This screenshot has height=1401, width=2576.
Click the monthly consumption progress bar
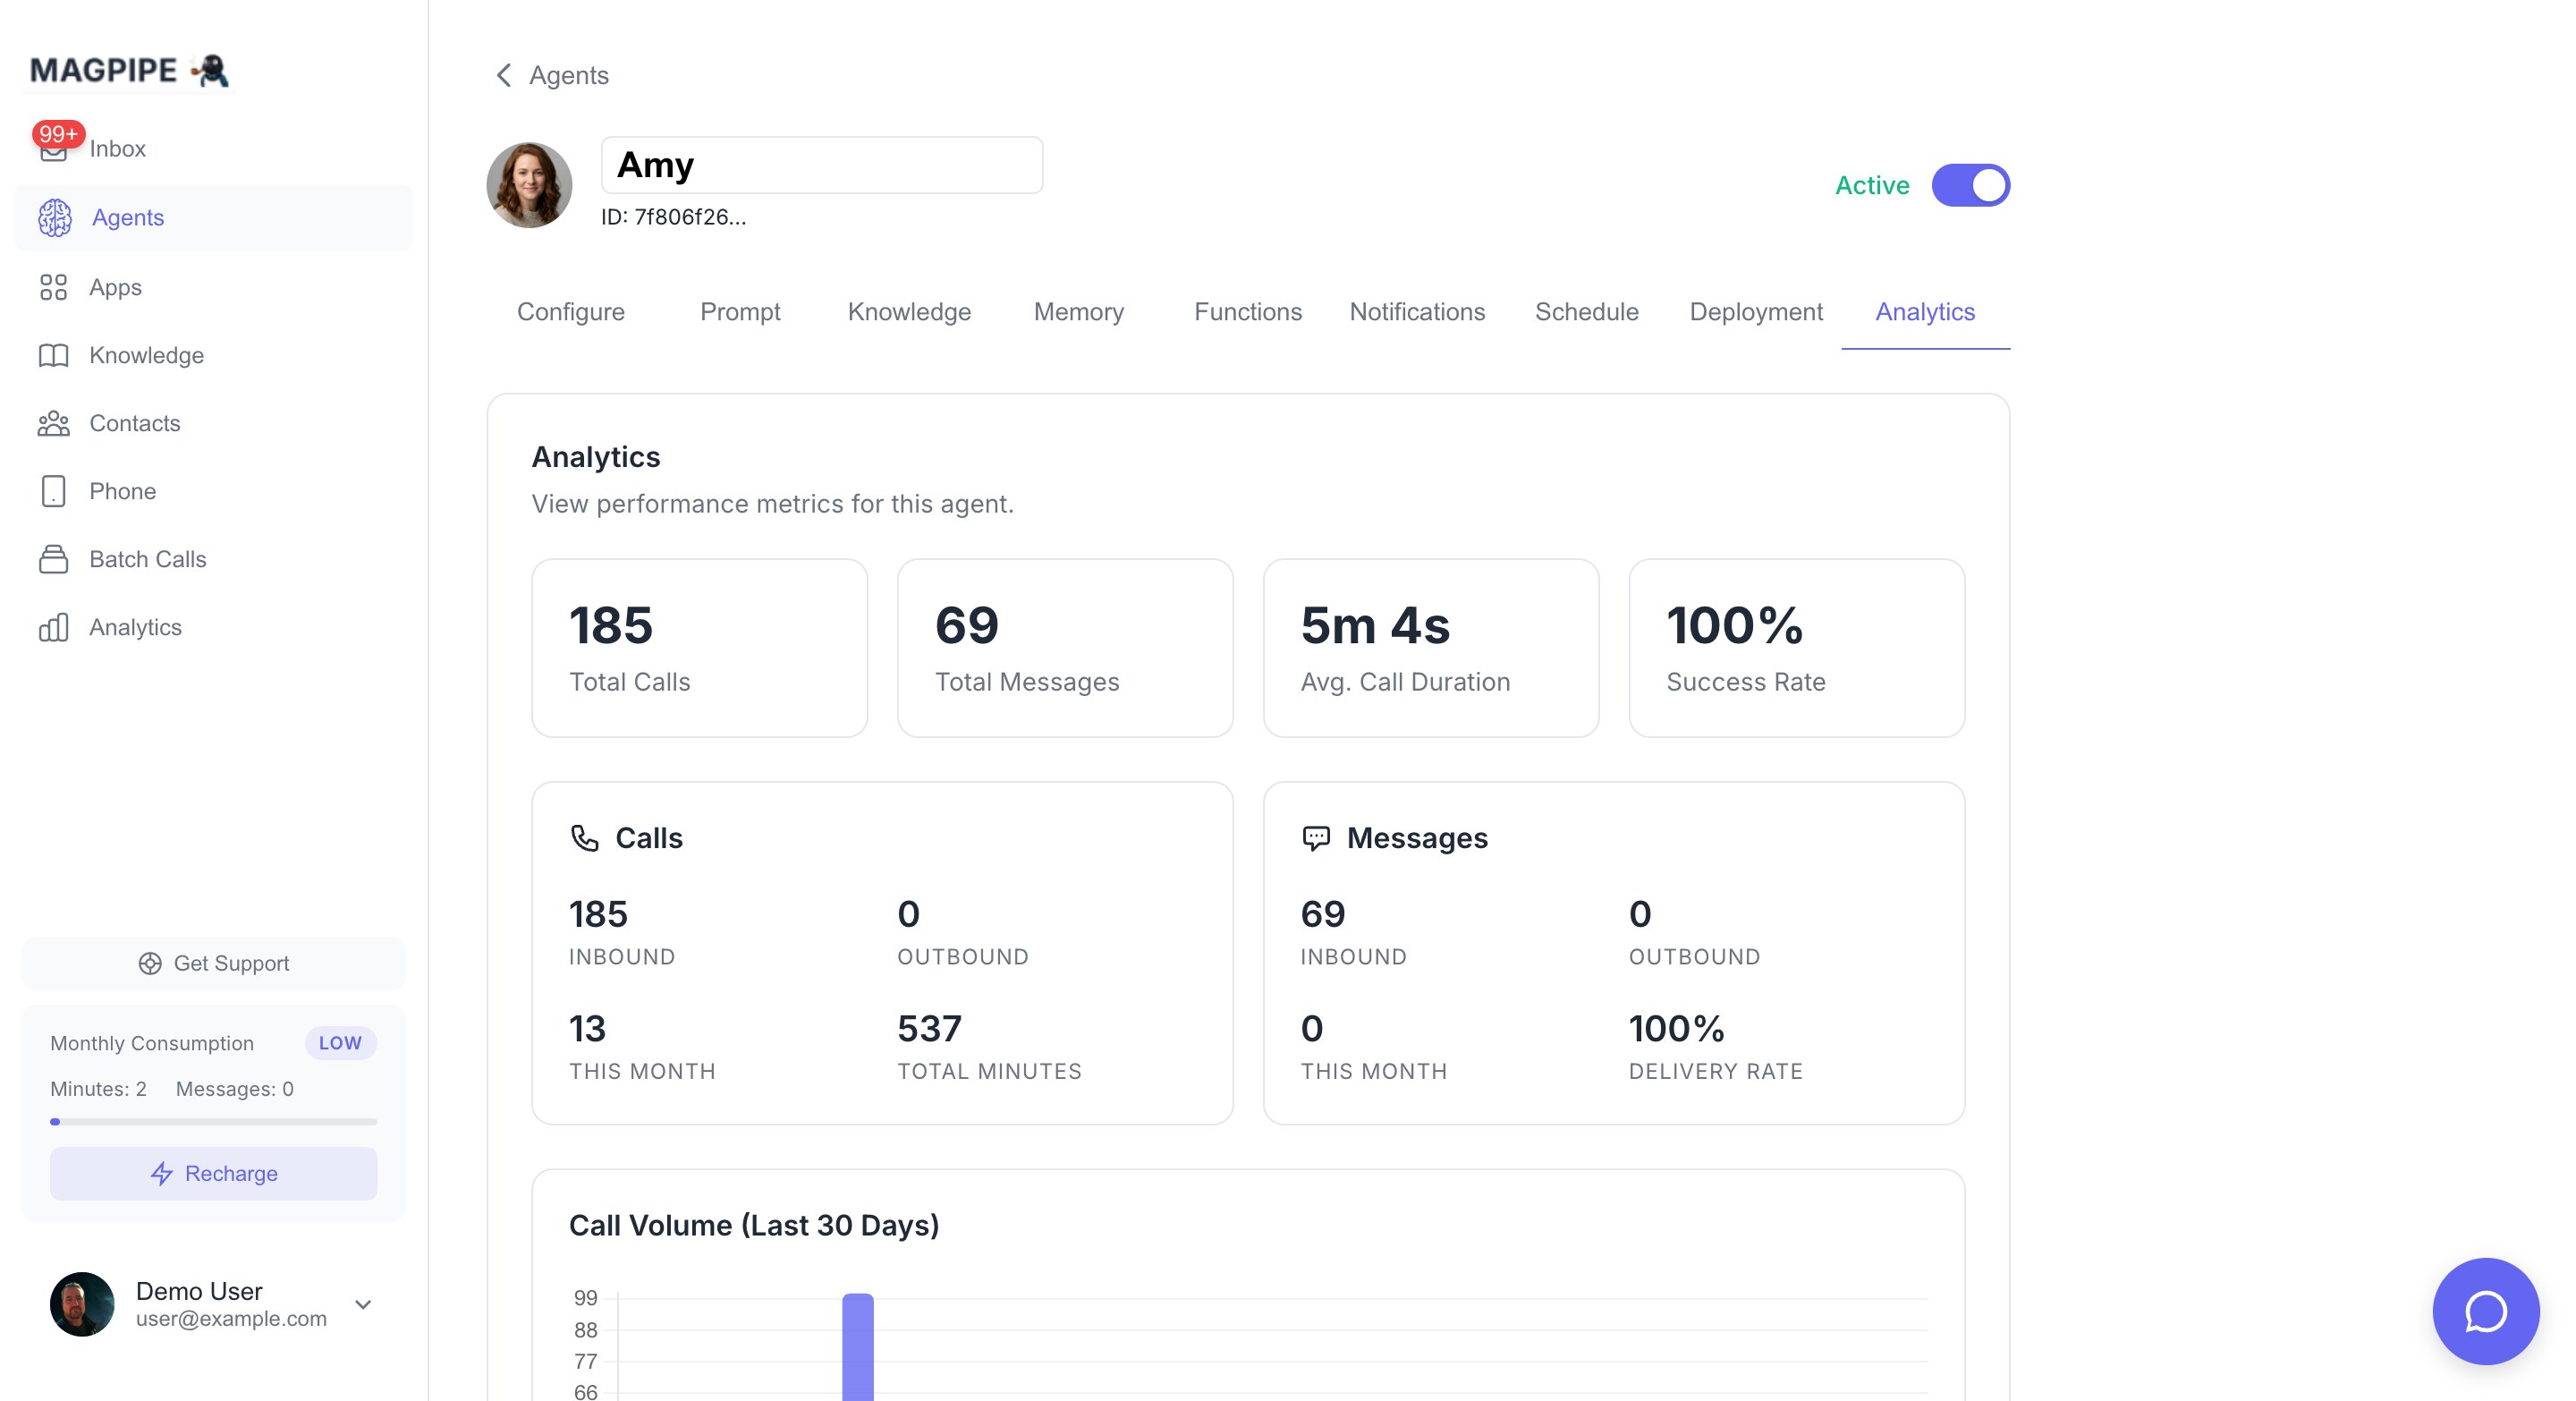[x=214, y=1122]
